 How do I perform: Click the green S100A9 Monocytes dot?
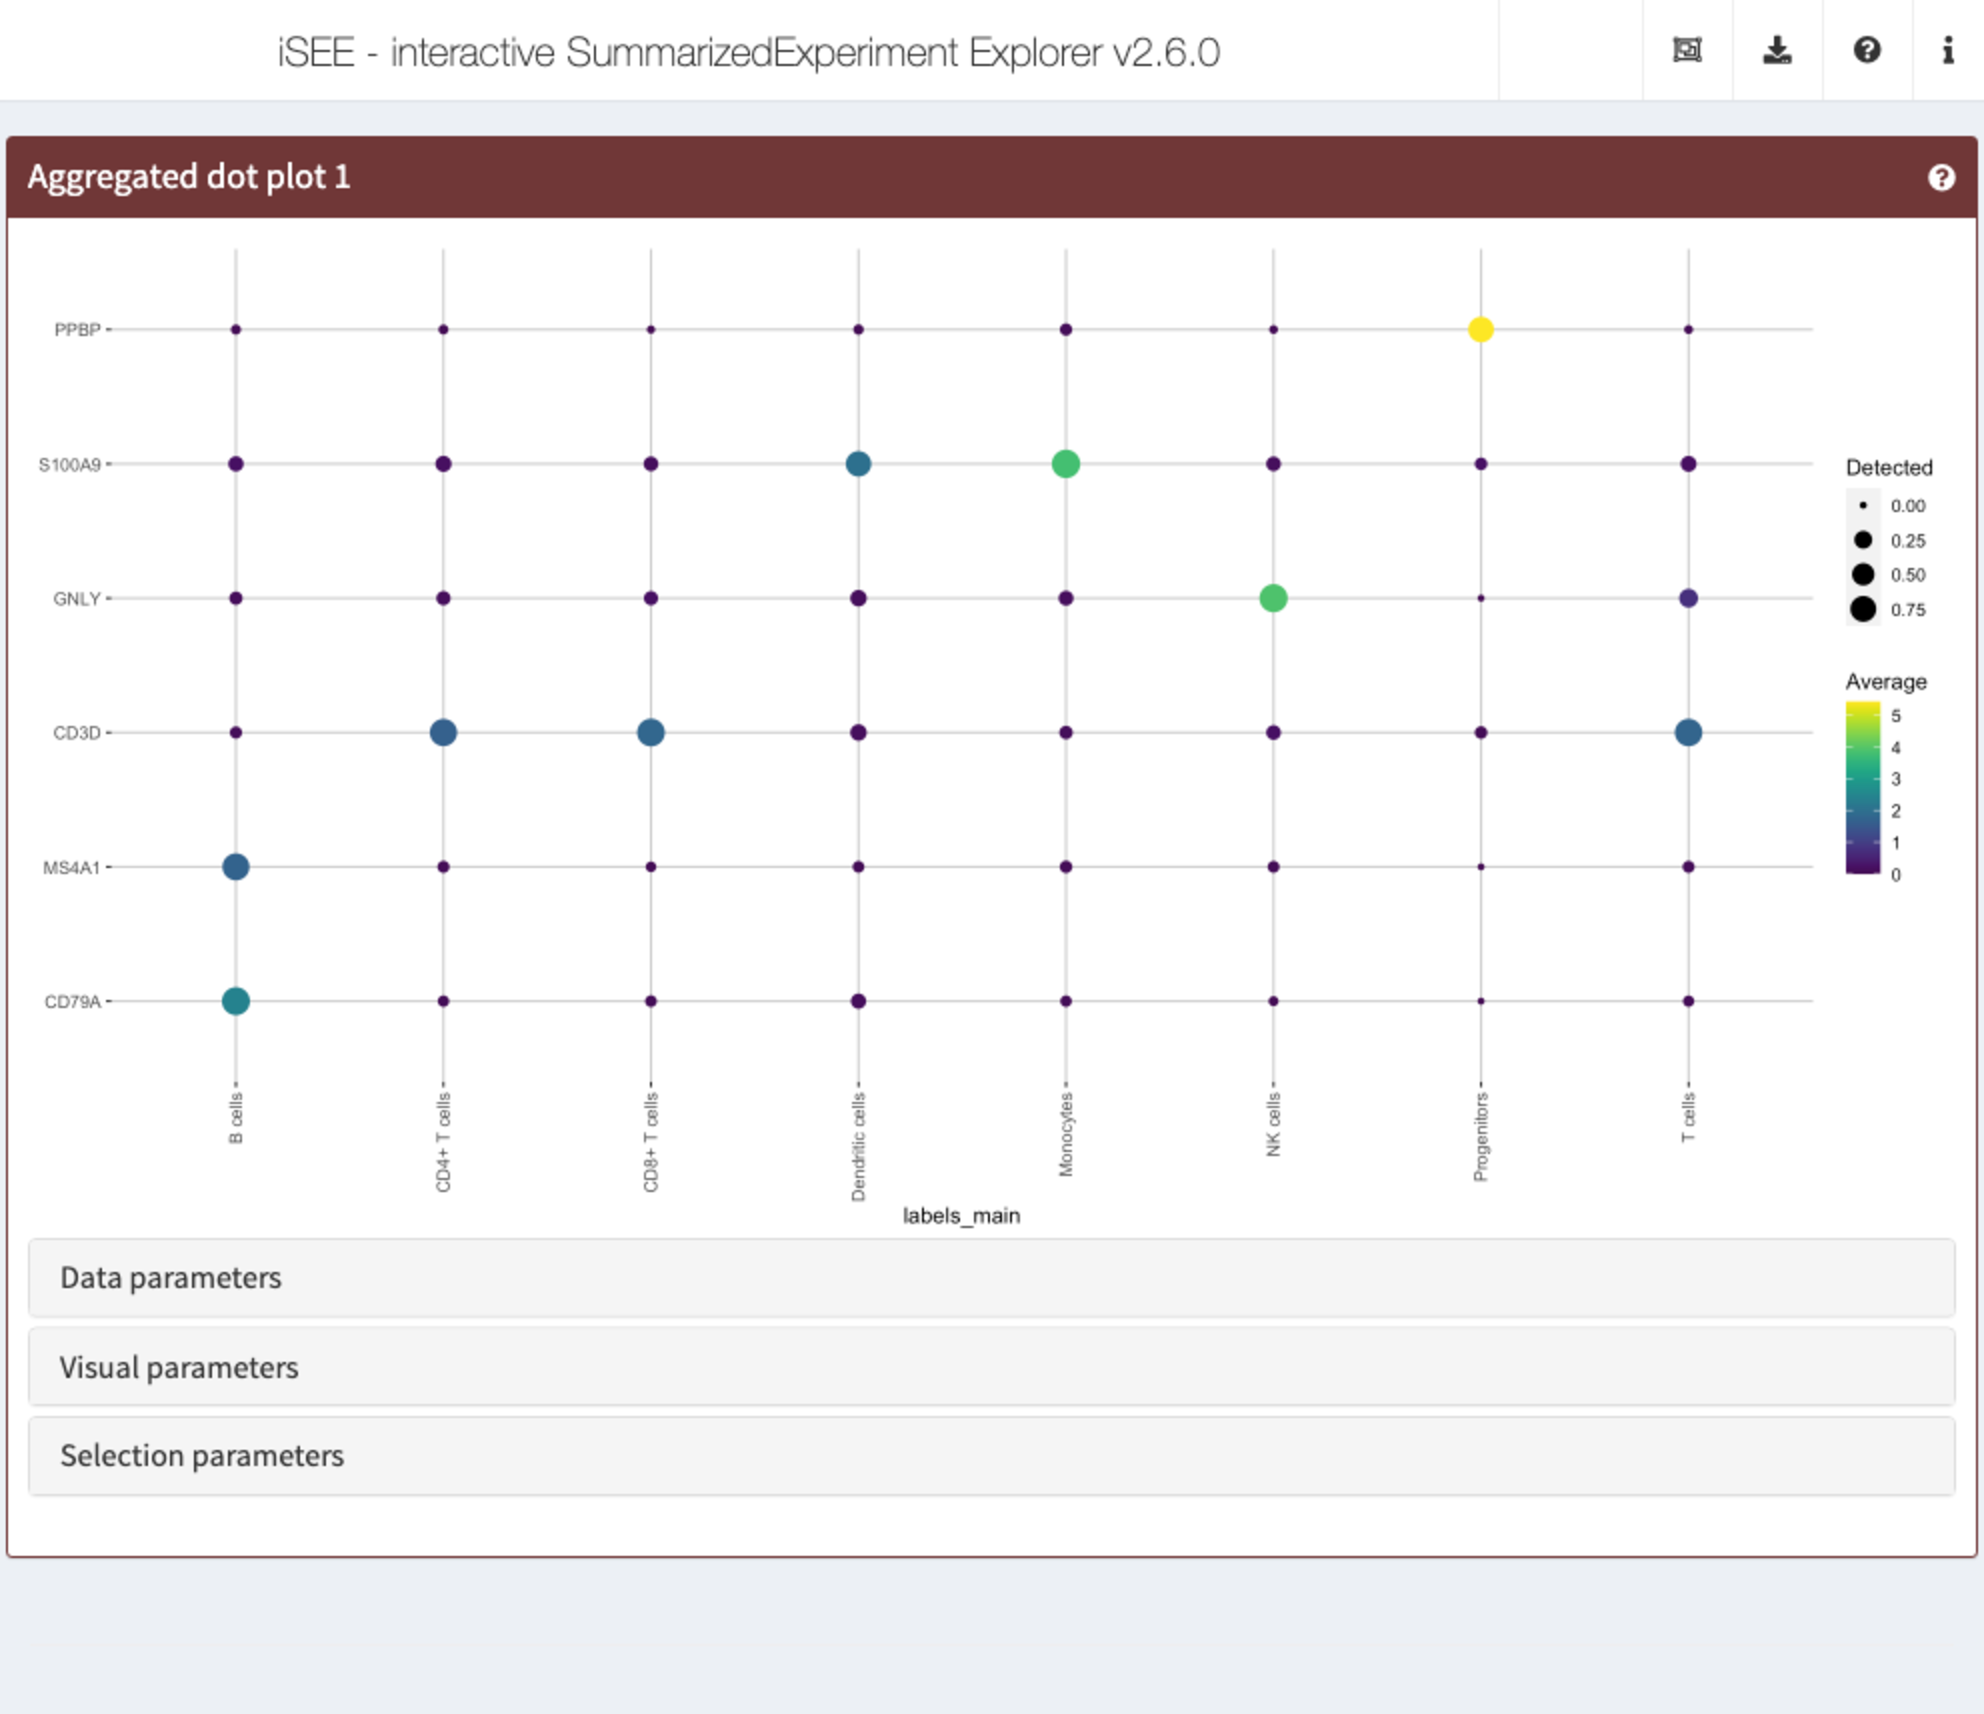[1065, 464]
